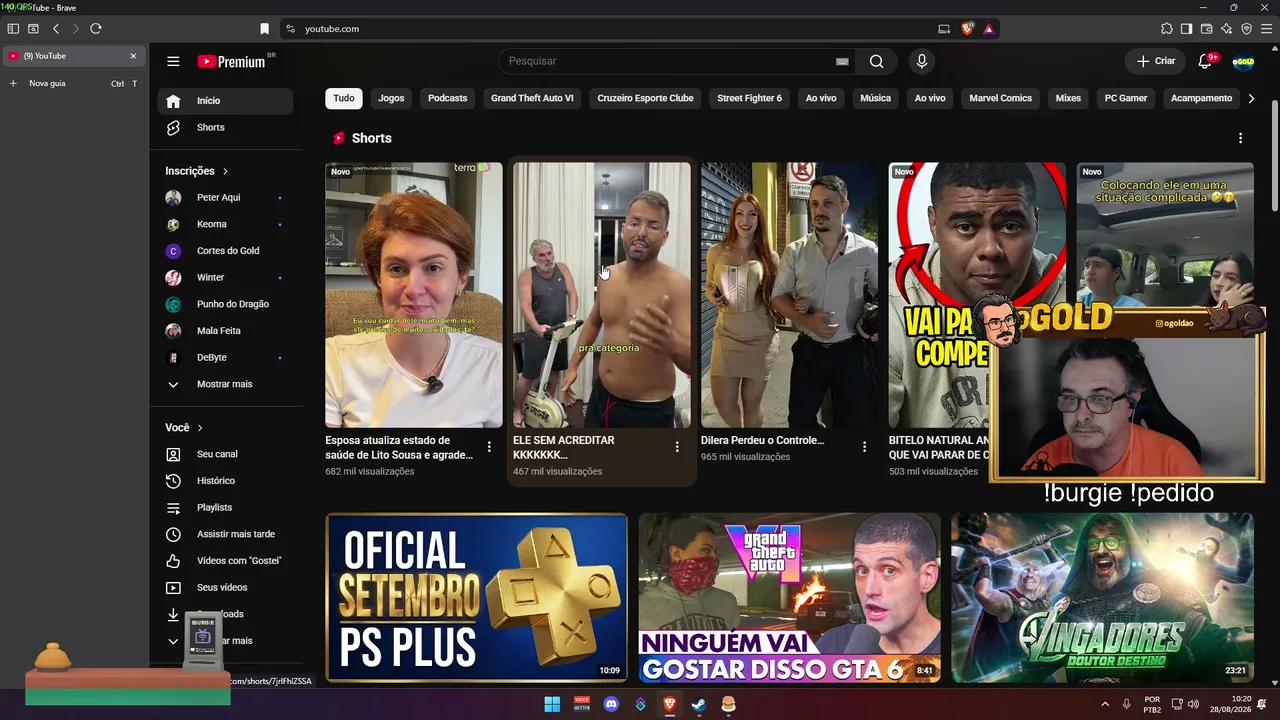This screenshot has height=720, width=1280.
Task: Open the Shorts section in sidebar
Action: pos(225,128)
